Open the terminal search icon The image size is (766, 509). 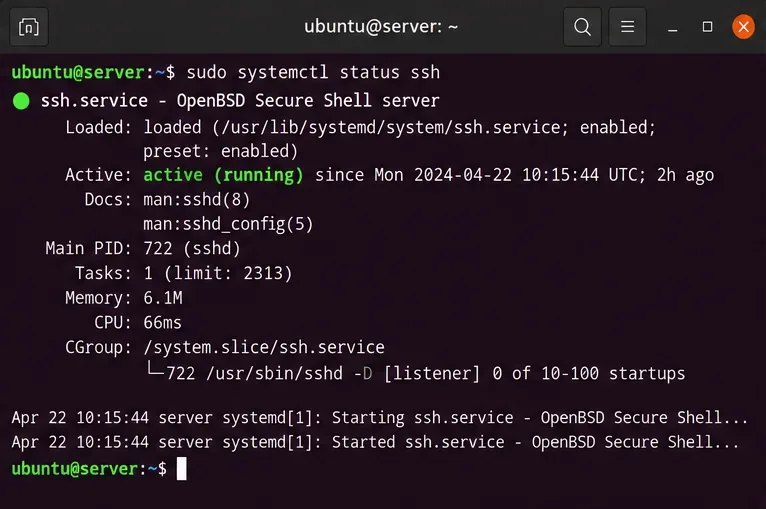pos(582,27)
